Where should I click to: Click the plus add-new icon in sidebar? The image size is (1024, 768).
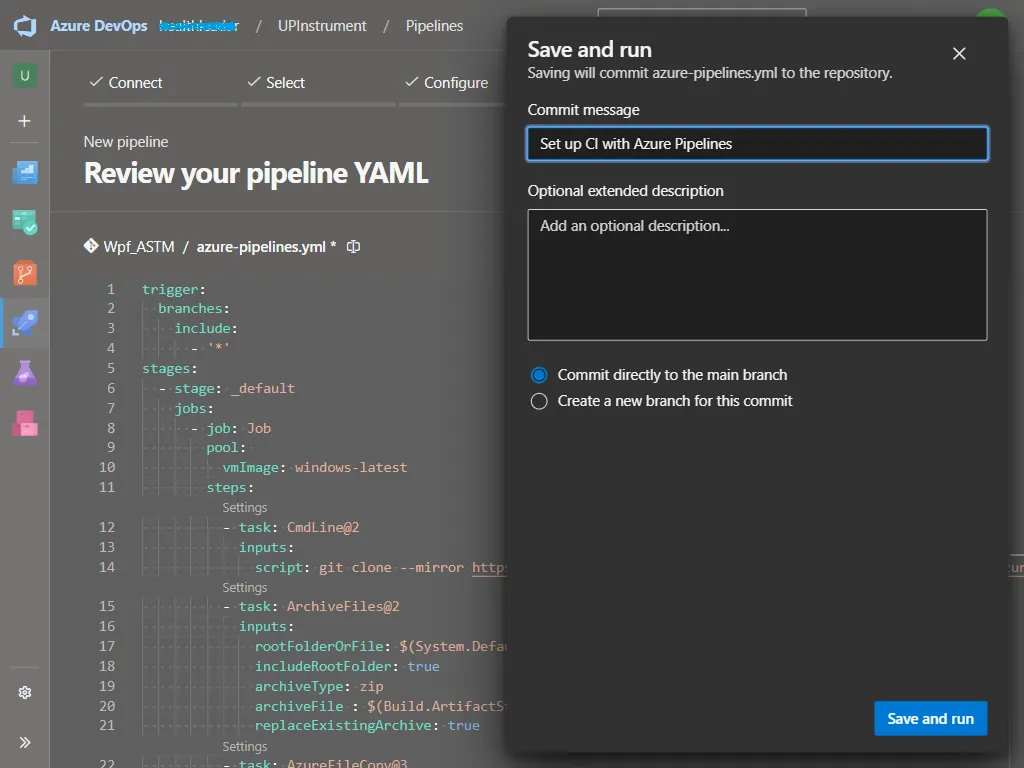click(24, 121)
